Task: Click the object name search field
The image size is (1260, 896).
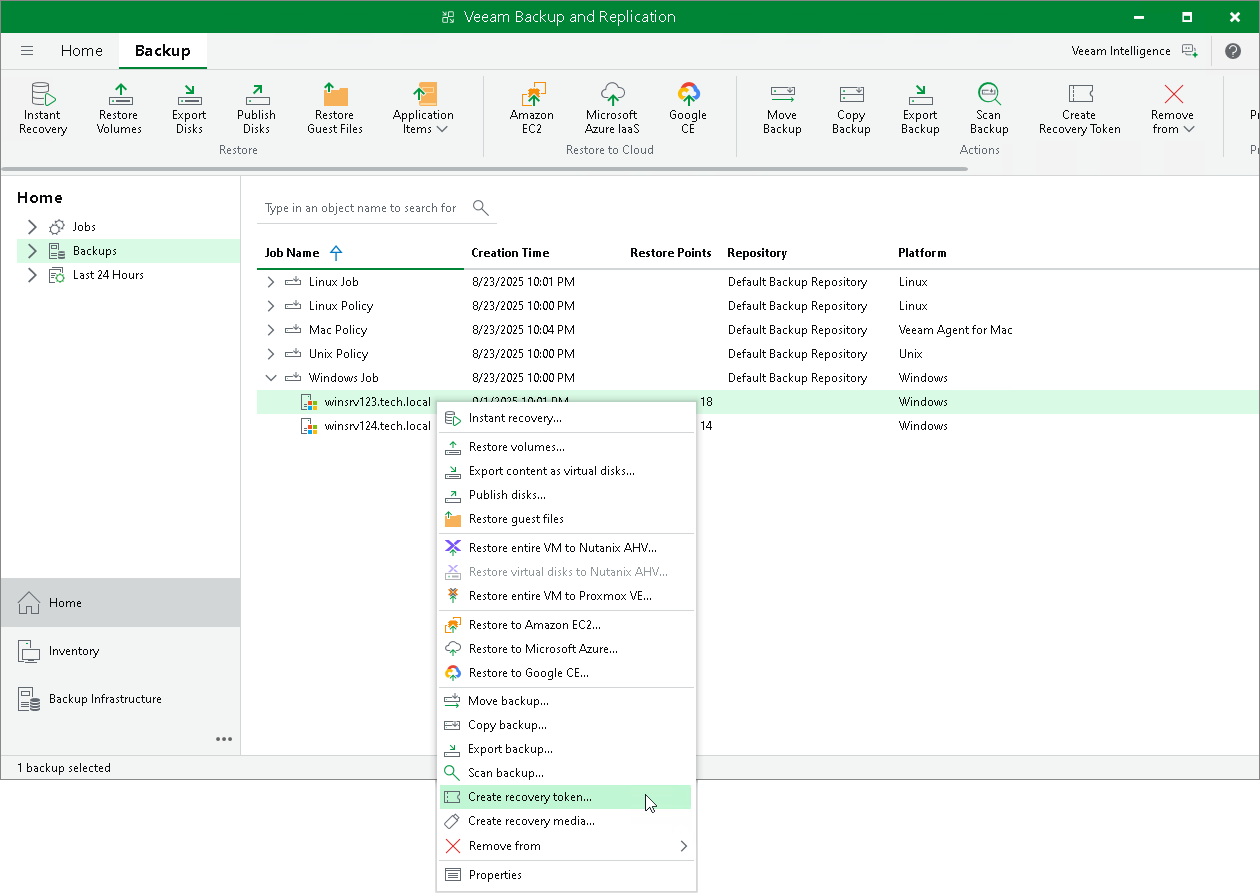Action: (x=360, y=208)
